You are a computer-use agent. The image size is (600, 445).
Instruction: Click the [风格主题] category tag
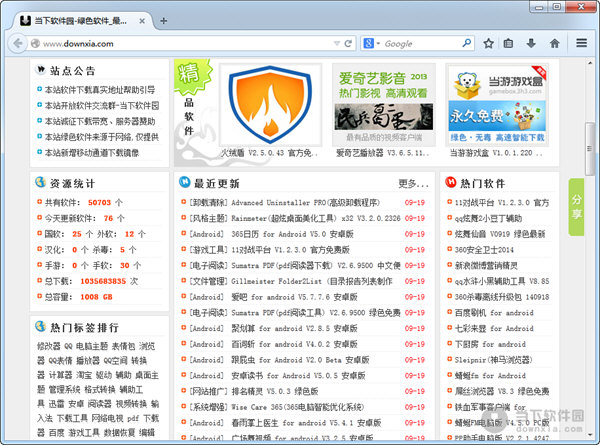coord(209,218)
